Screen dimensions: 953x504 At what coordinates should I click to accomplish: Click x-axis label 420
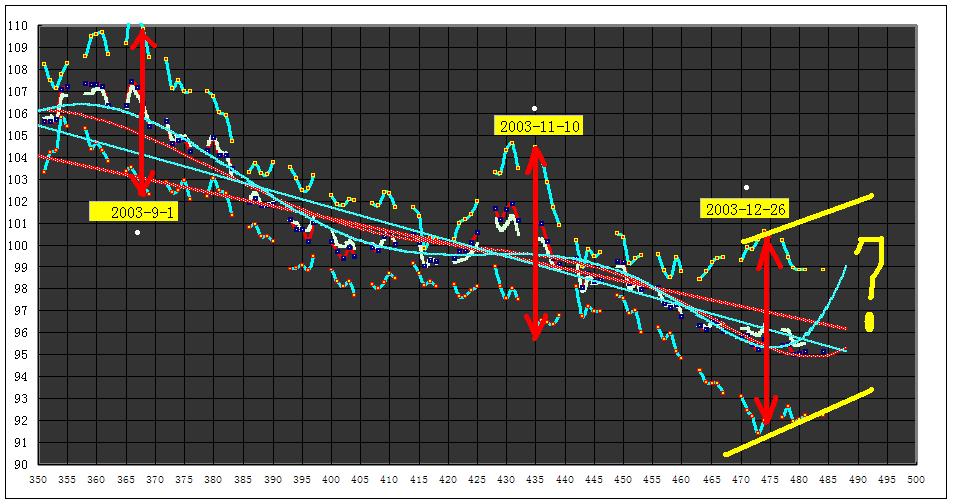[x=448, y=480]
